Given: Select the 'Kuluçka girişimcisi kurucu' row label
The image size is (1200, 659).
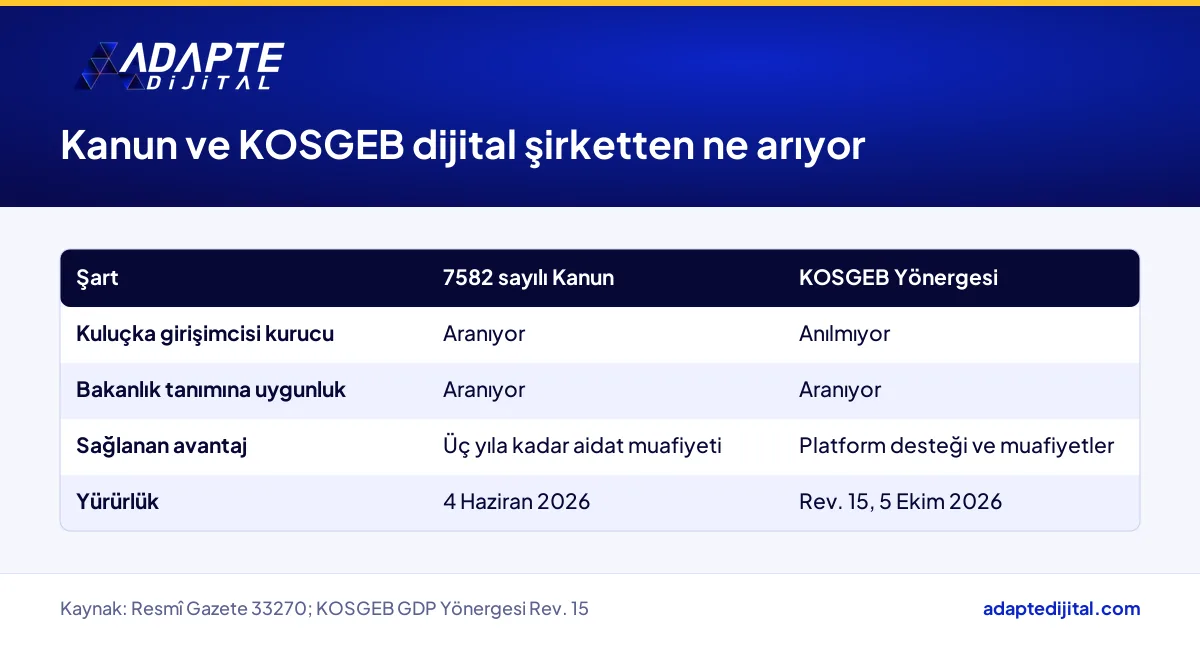Looking at the screenshot, I should pyautogui.click(x=205, y=334).
